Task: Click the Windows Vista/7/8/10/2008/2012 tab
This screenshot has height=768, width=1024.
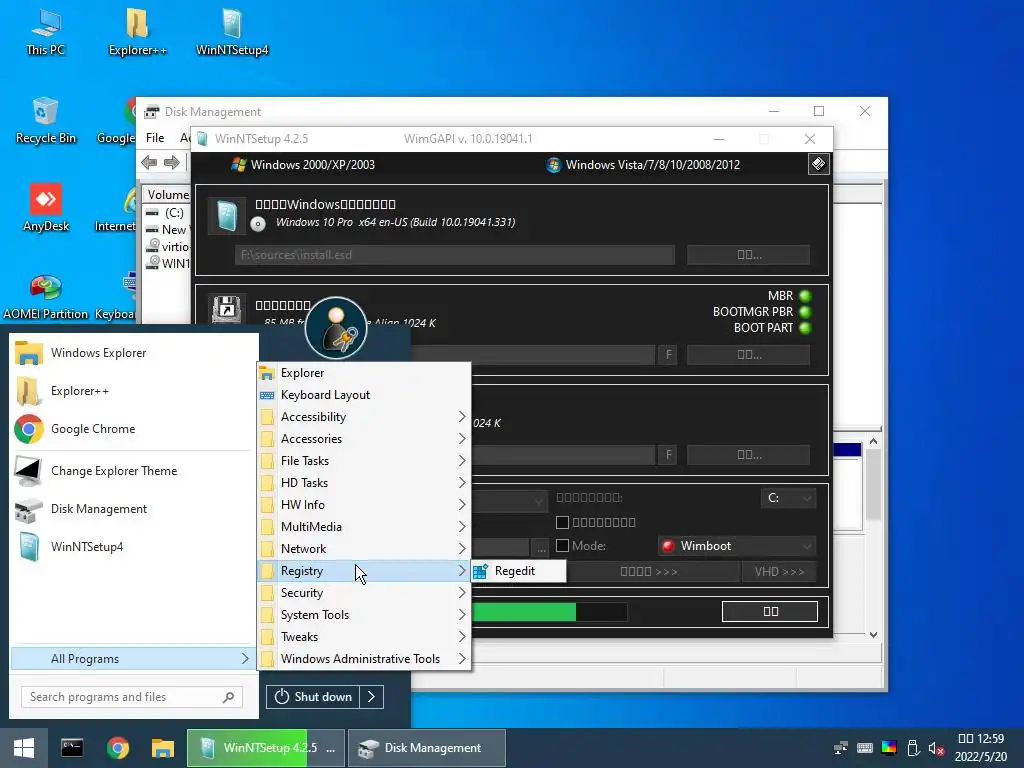Action: point(643,165)
